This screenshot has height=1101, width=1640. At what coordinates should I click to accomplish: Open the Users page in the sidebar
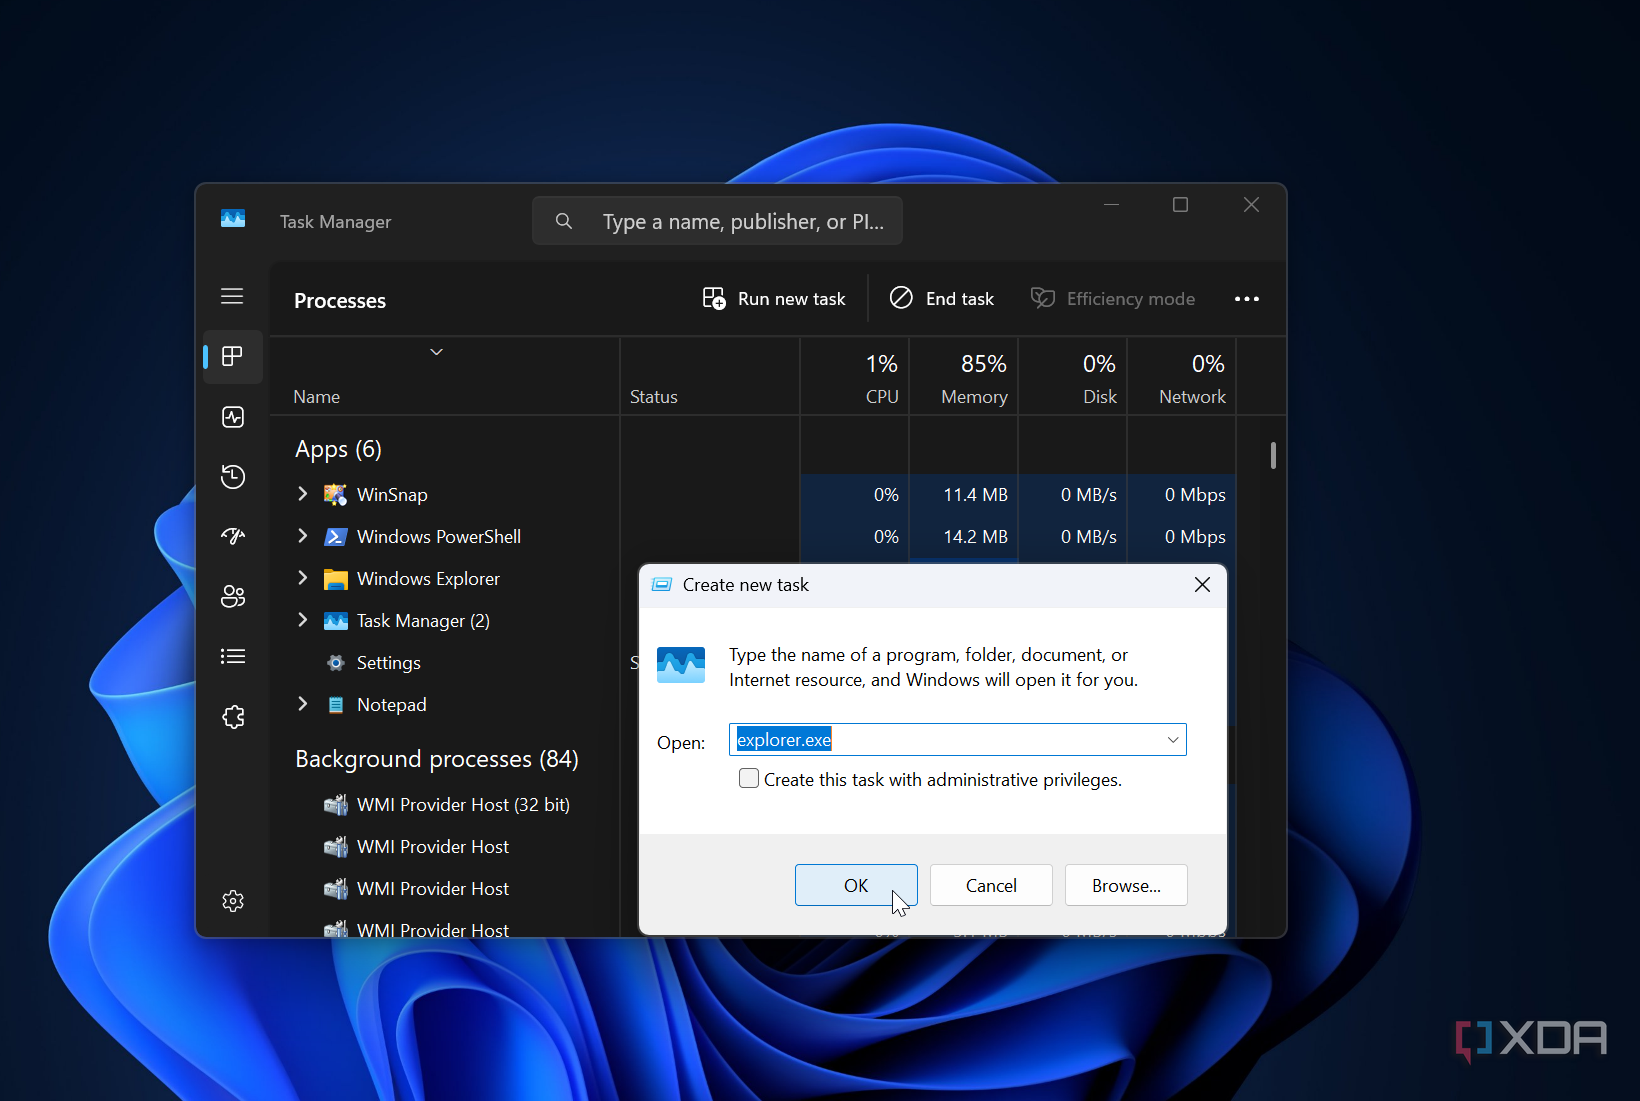pyautogui.click(x=232, y=596)
